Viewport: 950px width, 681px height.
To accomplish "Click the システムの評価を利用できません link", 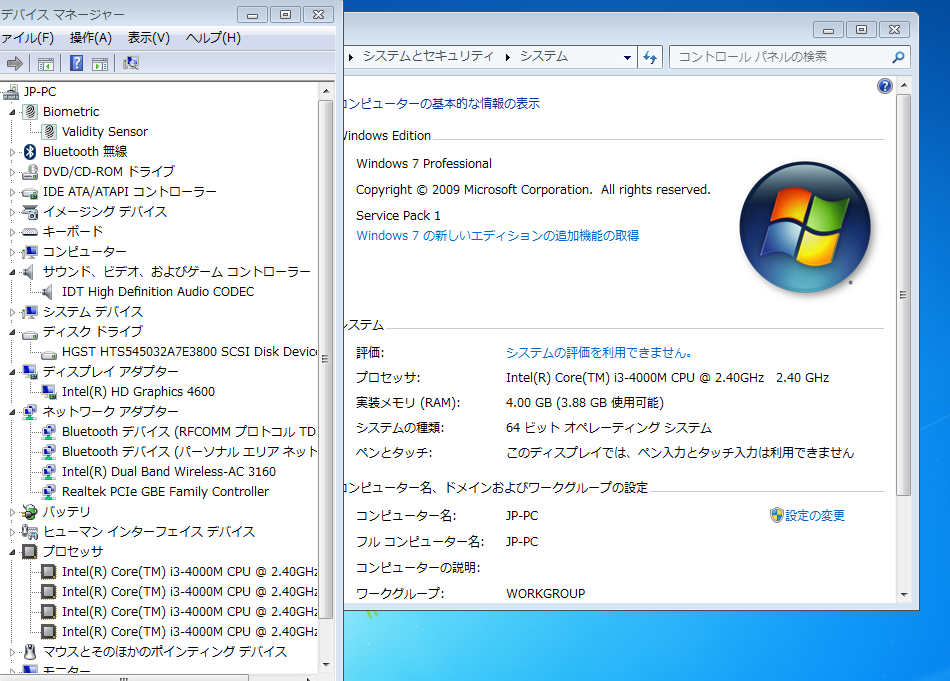I will pyautogui.click(x=599, y=353).
